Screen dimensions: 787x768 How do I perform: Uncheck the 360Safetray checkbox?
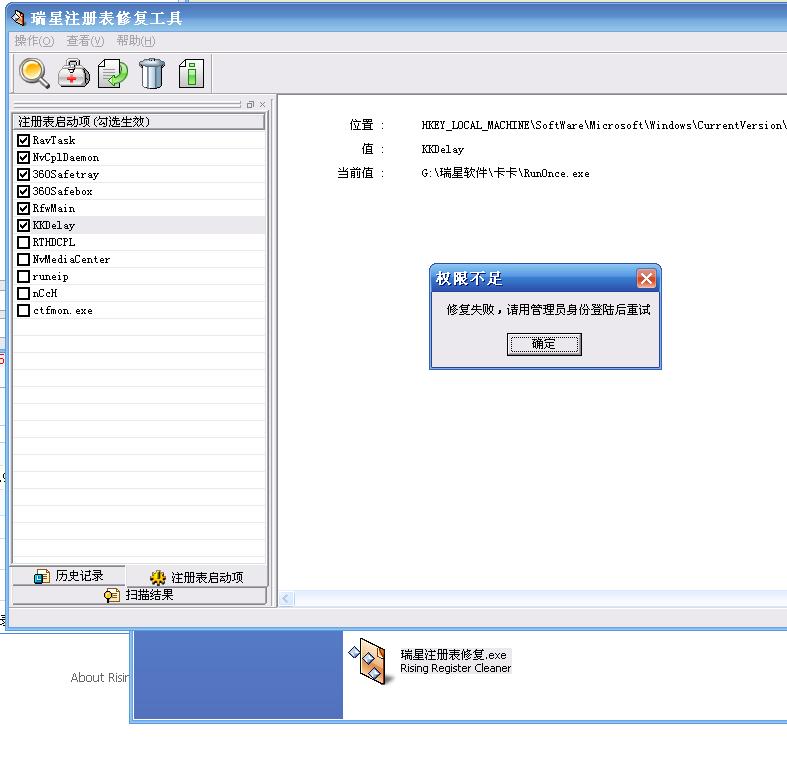coord(23,174)
